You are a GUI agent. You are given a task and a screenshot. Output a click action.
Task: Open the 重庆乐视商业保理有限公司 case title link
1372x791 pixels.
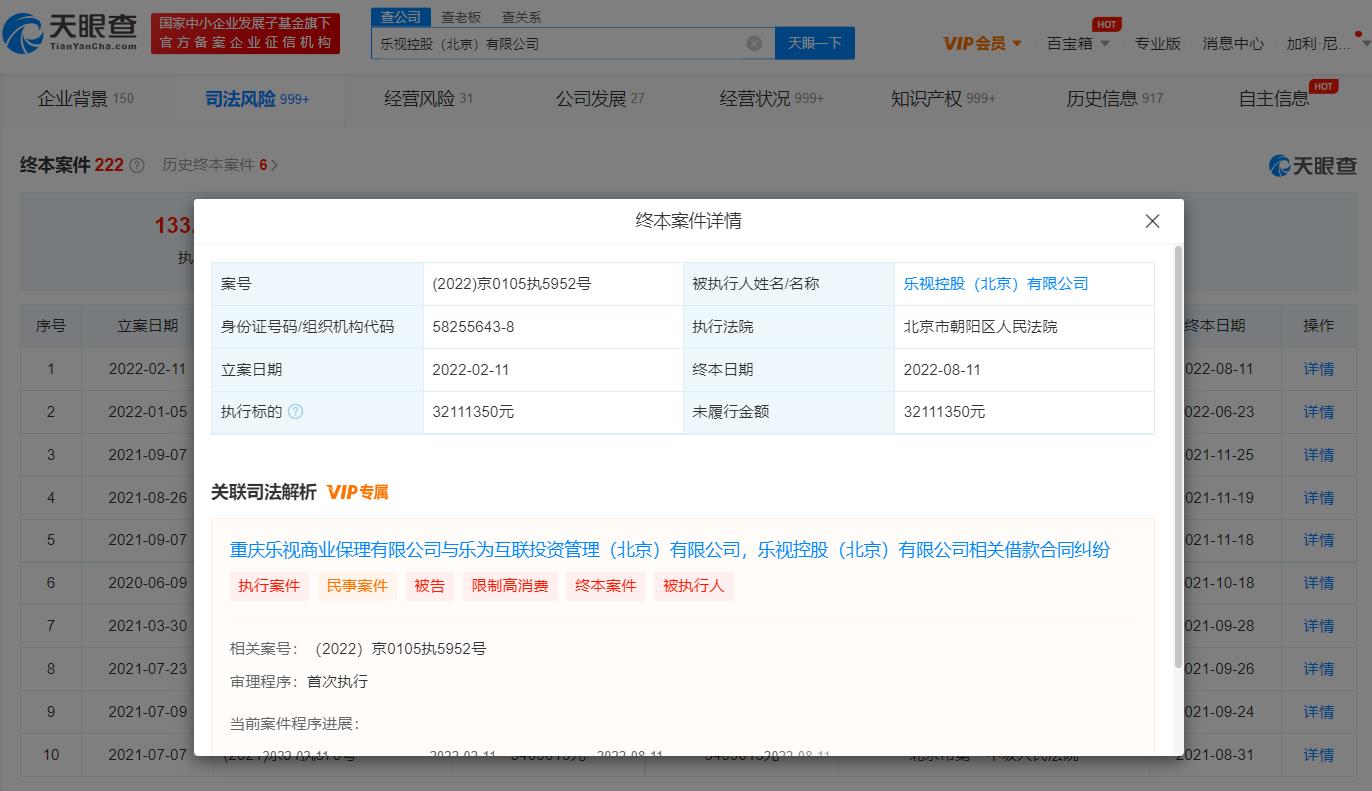tap(670, 549)
